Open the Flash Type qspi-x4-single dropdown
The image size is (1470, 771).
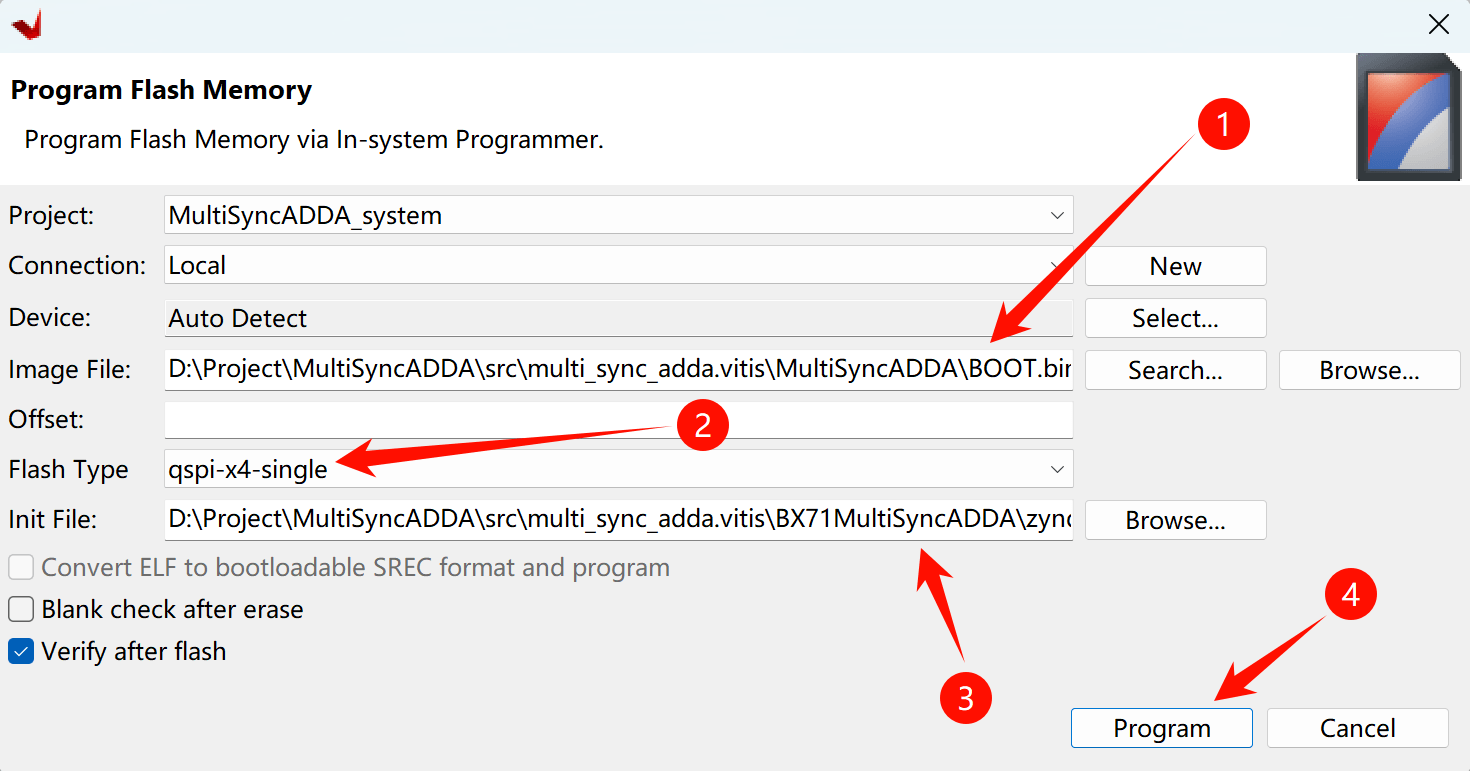point(1056,469)
